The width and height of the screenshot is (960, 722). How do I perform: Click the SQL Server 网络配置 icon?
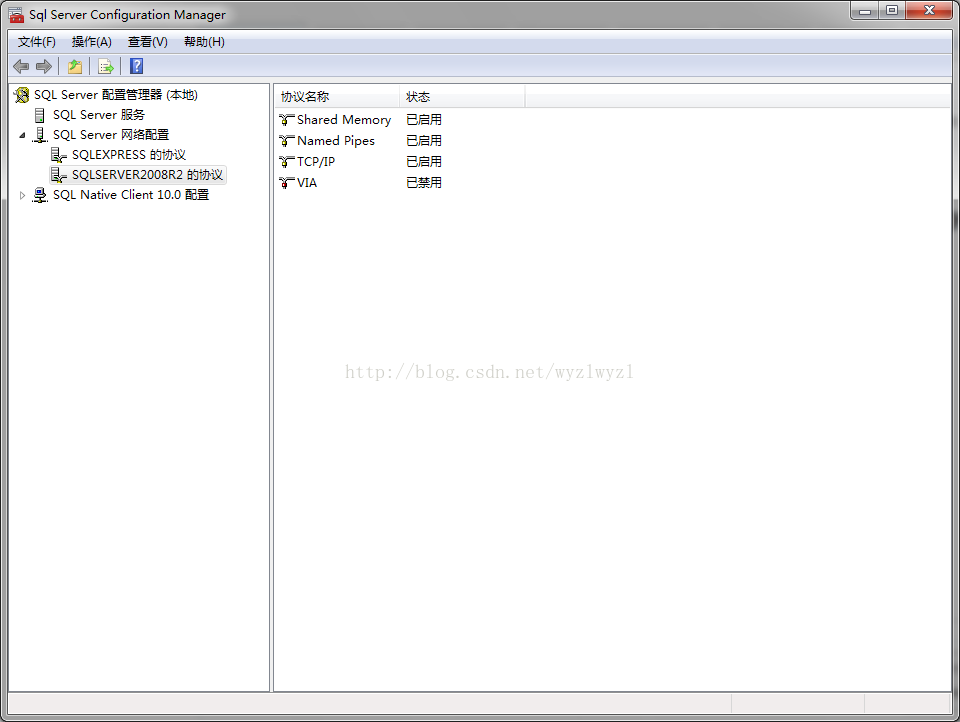click(40, 135)
